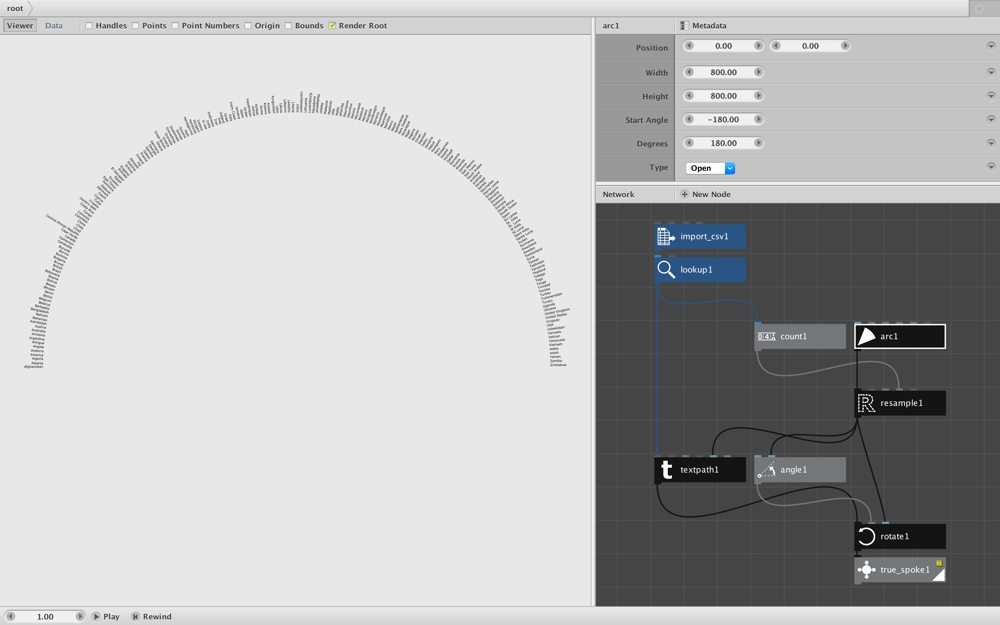Viewport: 1000px width, 625px height.
Task: Select the count1 node label
Action: pyautogui.click(x=793, y=336)
